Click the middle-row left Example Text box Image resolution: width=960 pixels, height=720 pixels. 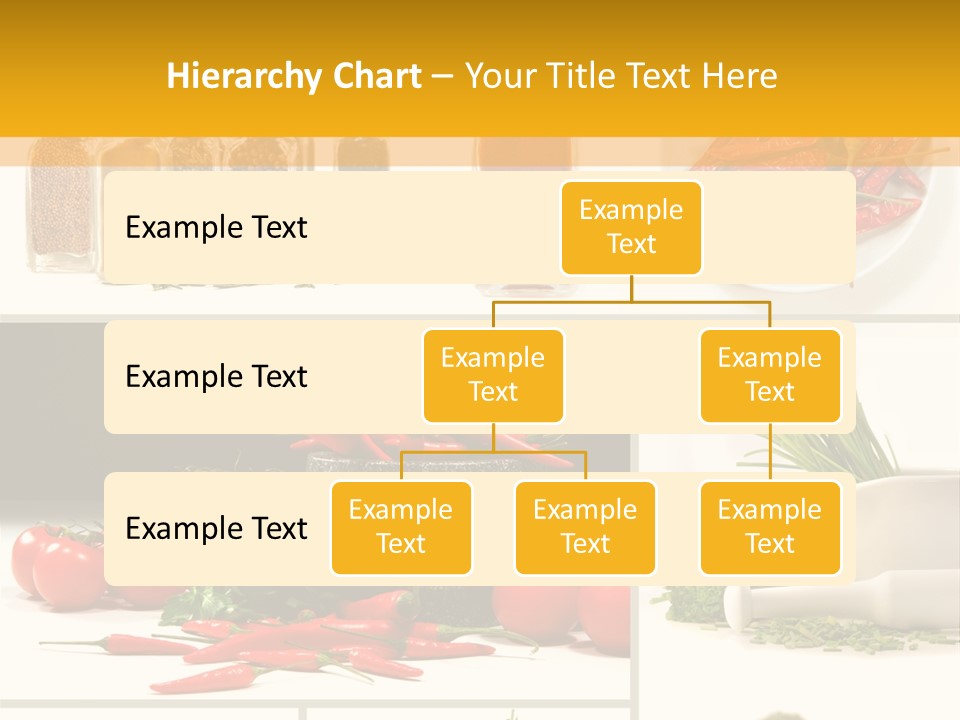(493, 375)
